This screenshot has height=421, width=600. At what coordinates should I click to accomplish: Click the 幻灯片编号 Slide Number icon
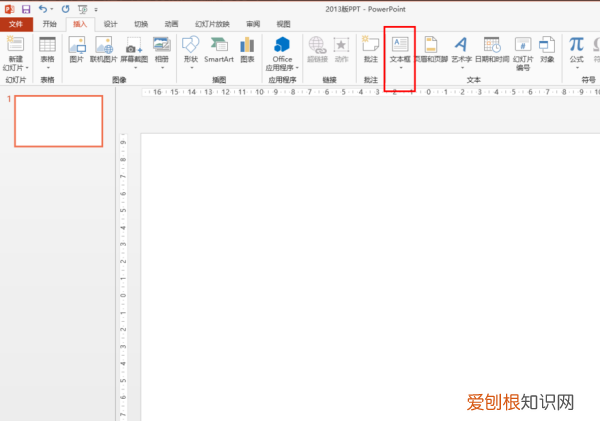pyautogui.click(x=523, y=44)
